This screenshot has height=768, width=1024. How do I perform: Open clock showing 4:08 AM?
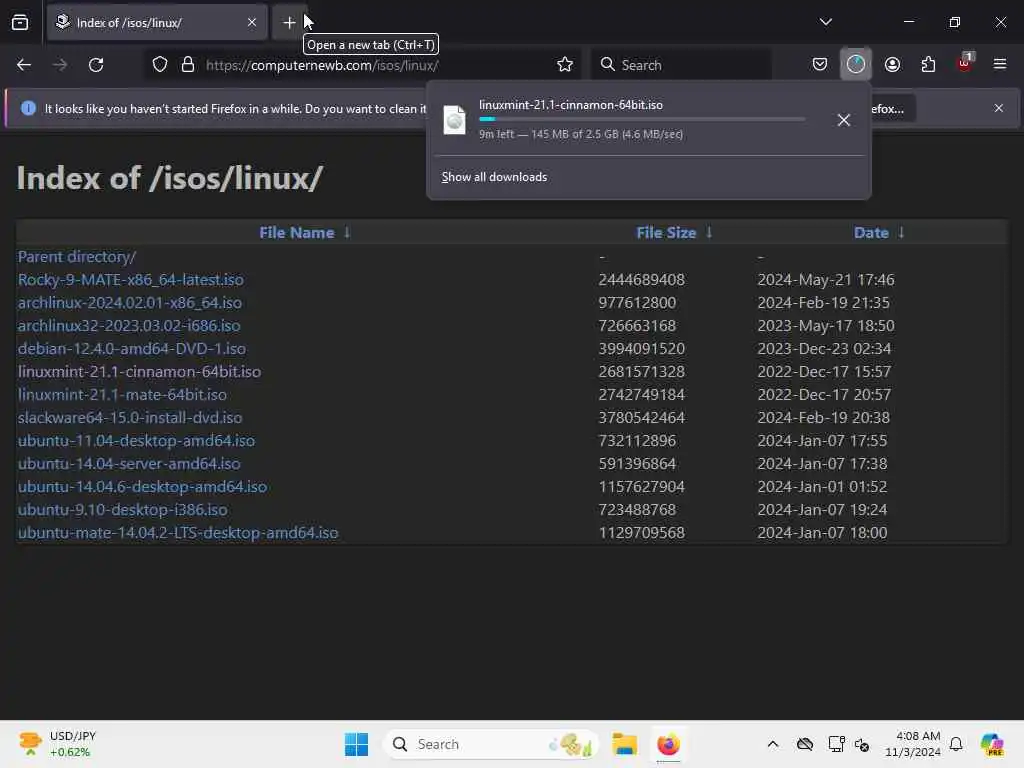click(x=913, y=744)
